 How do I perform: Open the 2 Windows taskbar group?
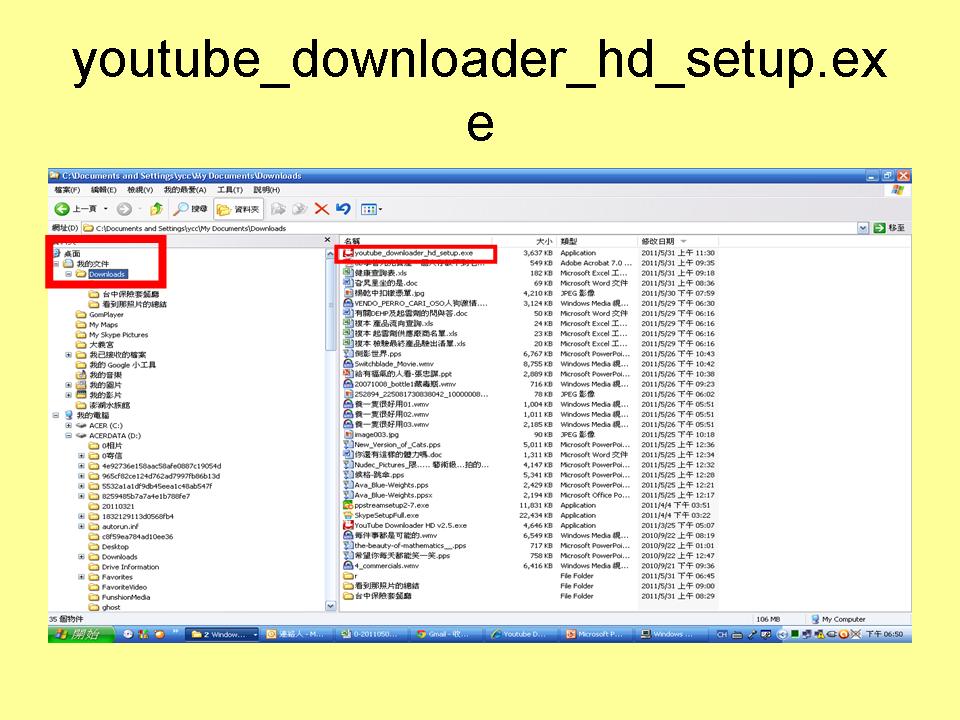[222, 634]
